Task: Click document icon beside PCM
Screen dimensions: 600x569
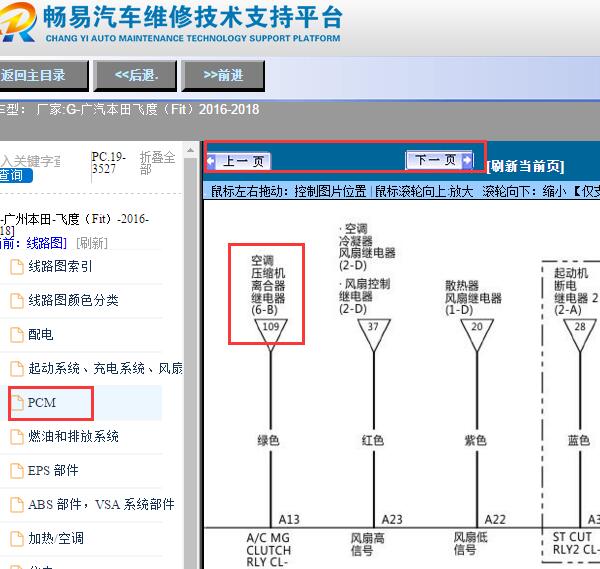Action: tap(16, 403)
